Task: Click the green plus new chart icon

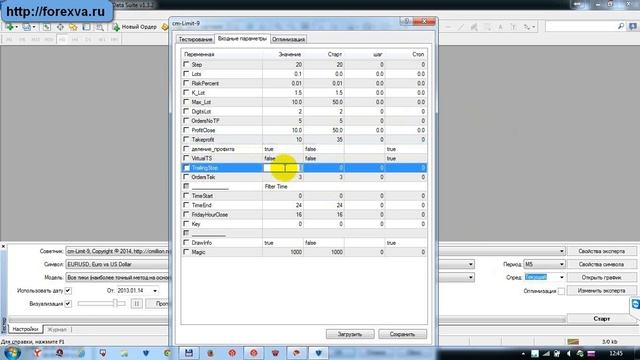Action: click(10, 27)
